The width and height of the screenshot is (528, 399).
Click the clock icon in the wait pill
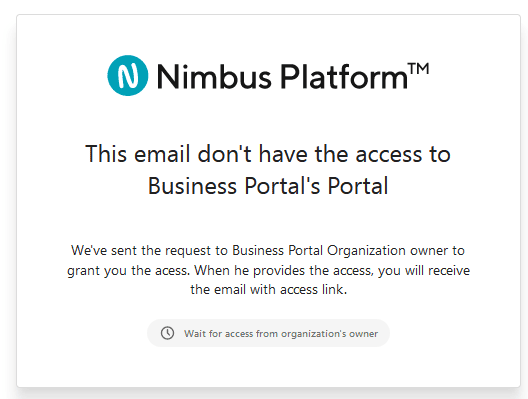(x=167, y=333)
